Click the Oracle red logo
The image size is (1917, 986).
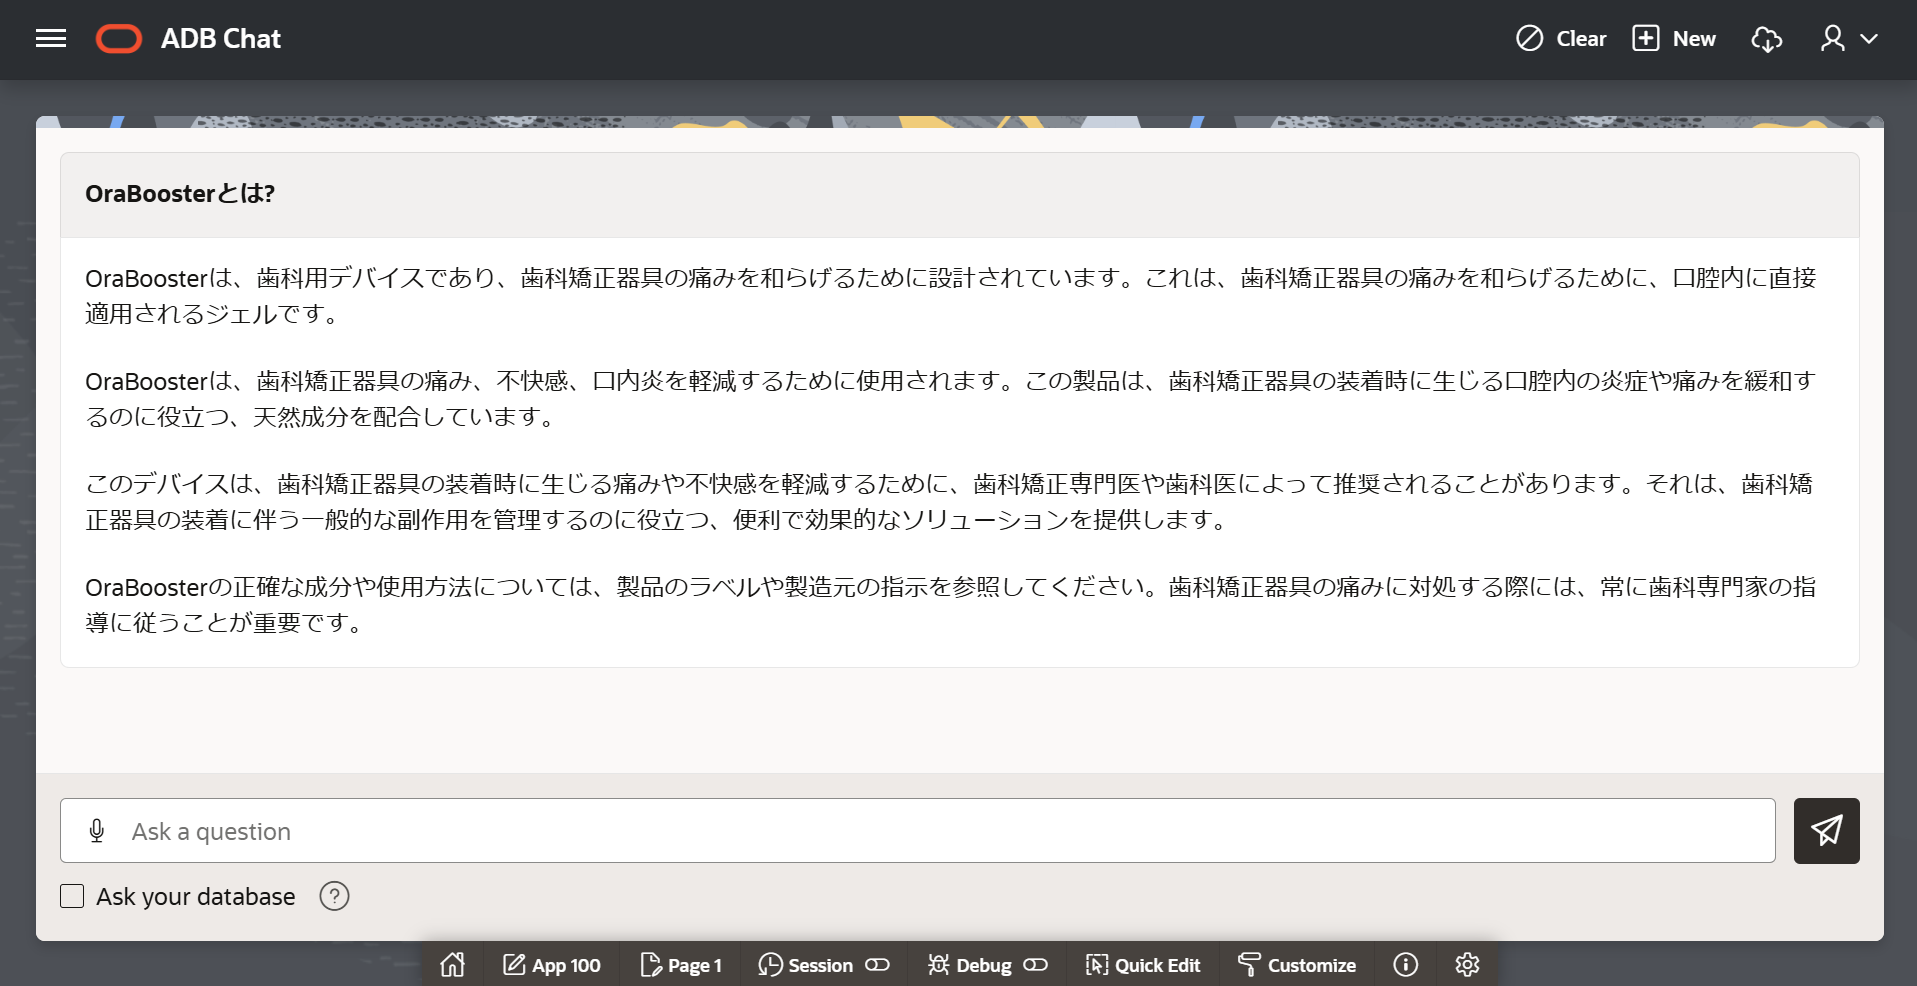(119, 39)
